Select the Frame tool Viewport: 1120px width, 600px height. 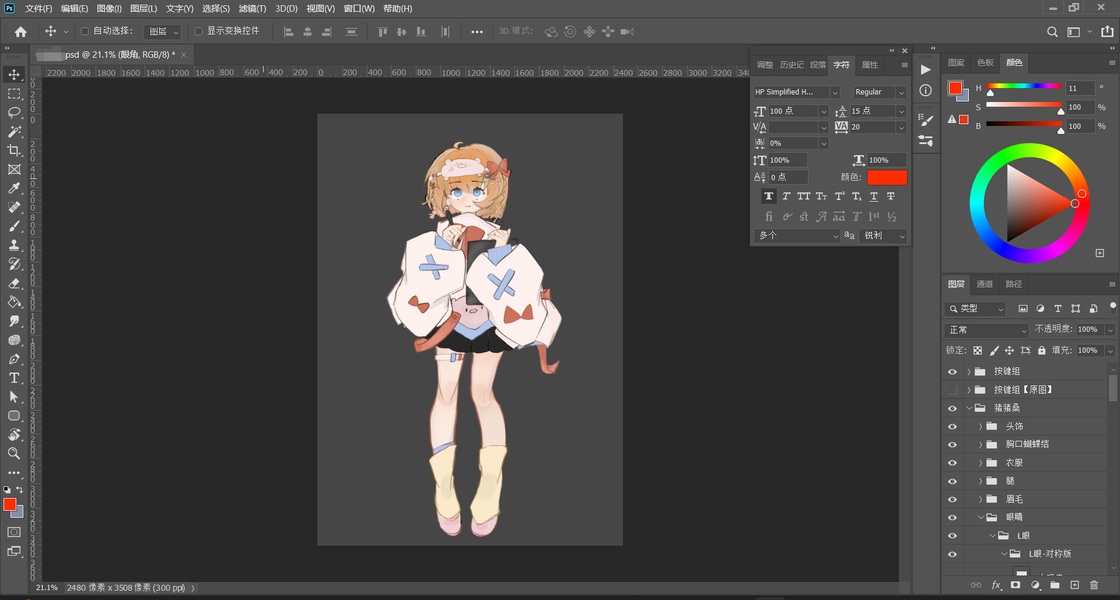[14, 169]
